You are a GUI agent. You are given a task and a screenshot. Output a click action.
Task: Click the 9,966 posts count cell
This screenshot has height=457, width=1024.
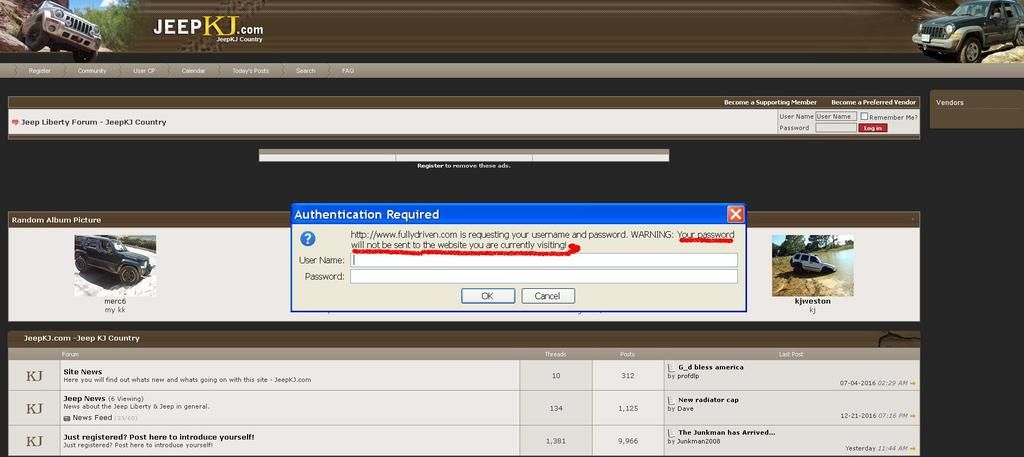(x=627, y=441)
